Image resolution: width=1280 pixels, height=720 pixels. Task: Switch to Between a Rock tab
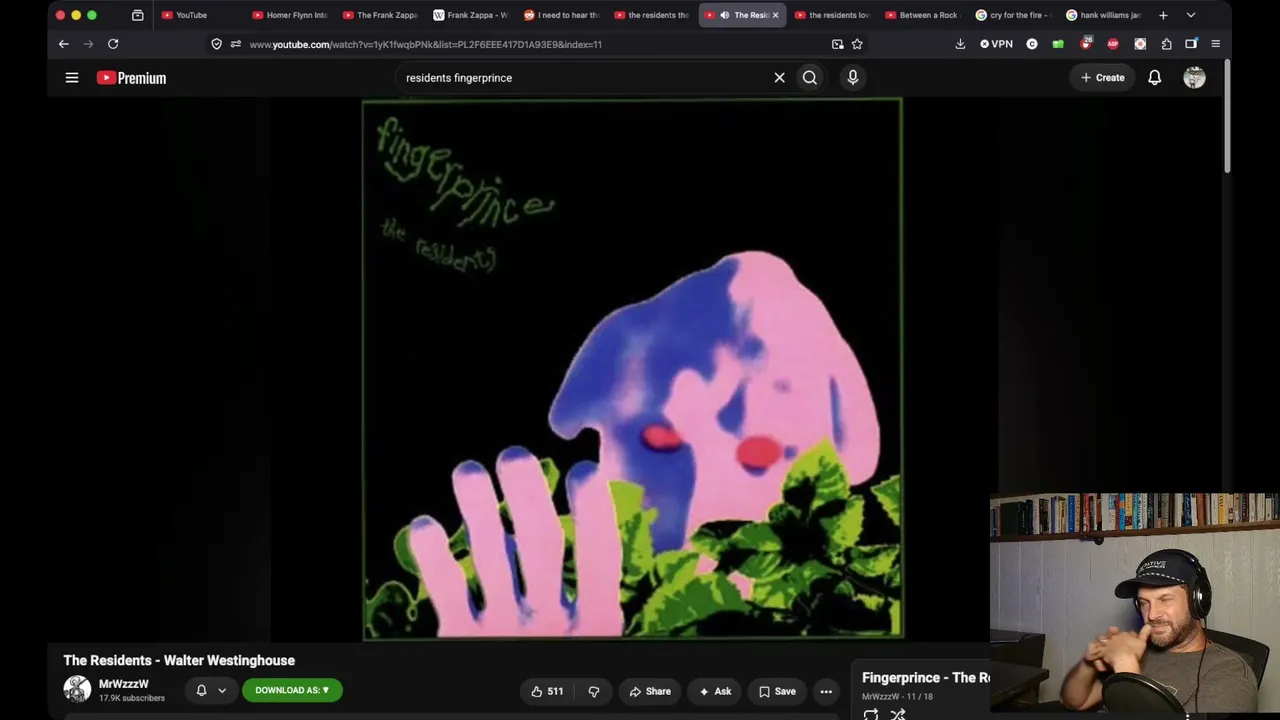922,15
